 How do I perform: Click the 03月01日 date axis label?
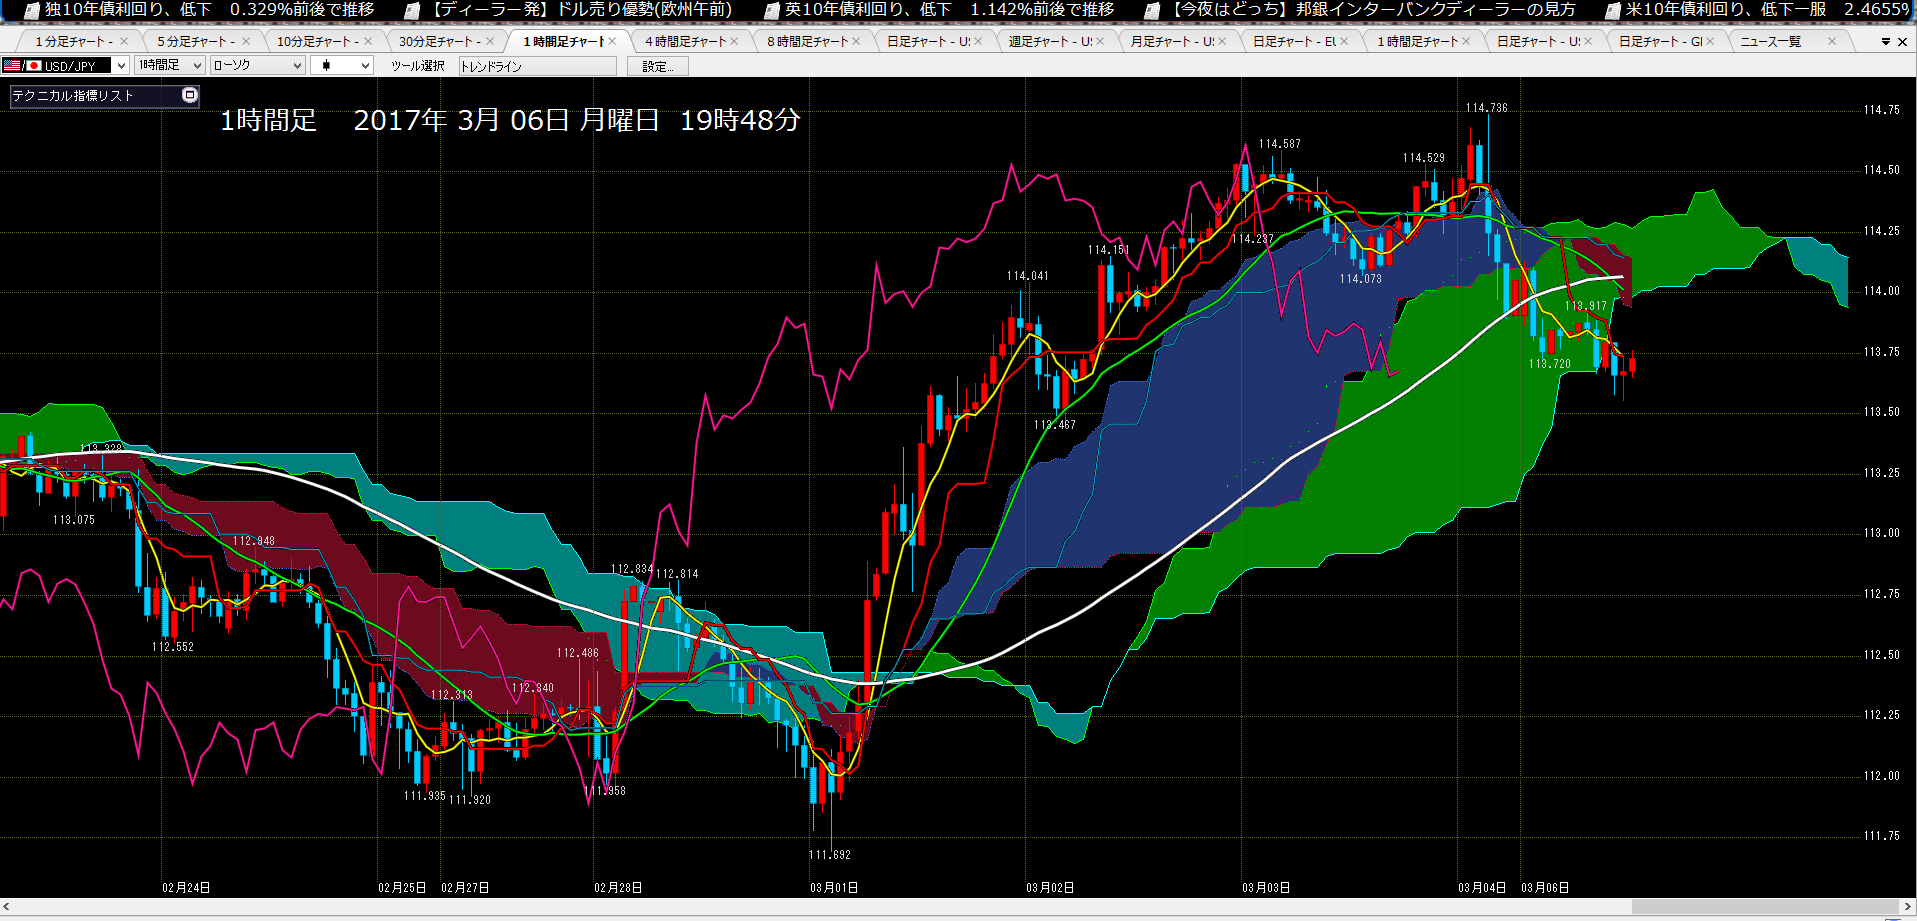click(834, 888)
